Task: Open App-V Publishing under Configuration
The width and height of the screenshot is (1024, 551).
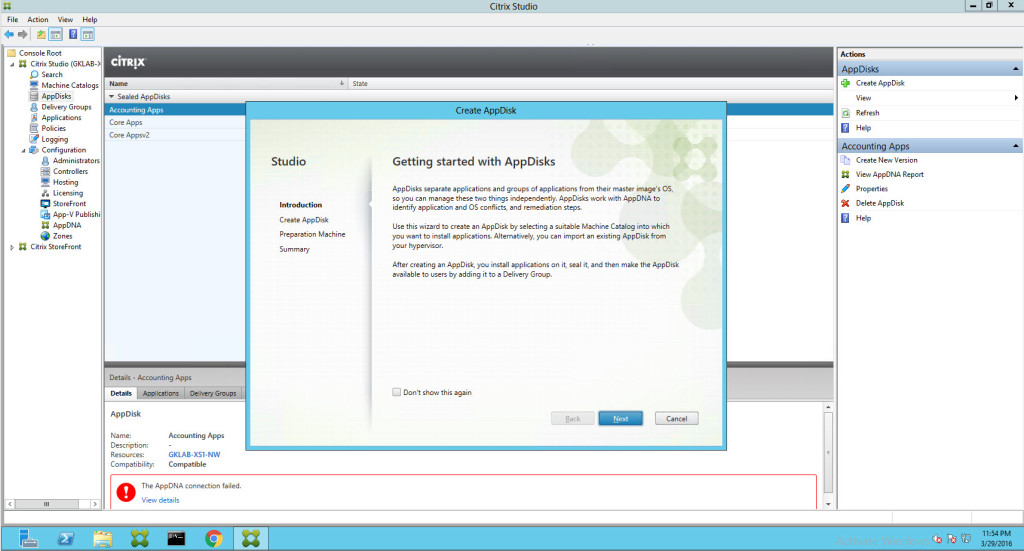Action: [x=76, y=215]
